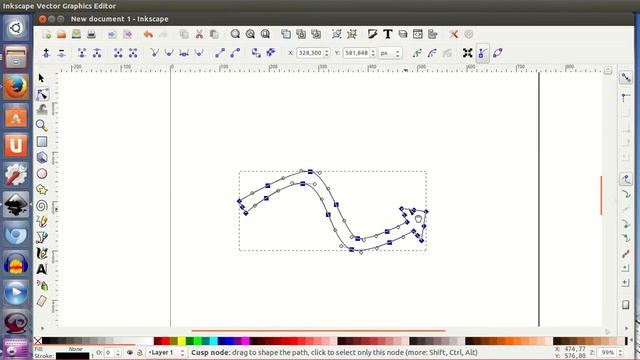This screenshot has width=640, height=360.
Task: Open Ubuntu Software Center launcher icon
Action: (16, 117)
